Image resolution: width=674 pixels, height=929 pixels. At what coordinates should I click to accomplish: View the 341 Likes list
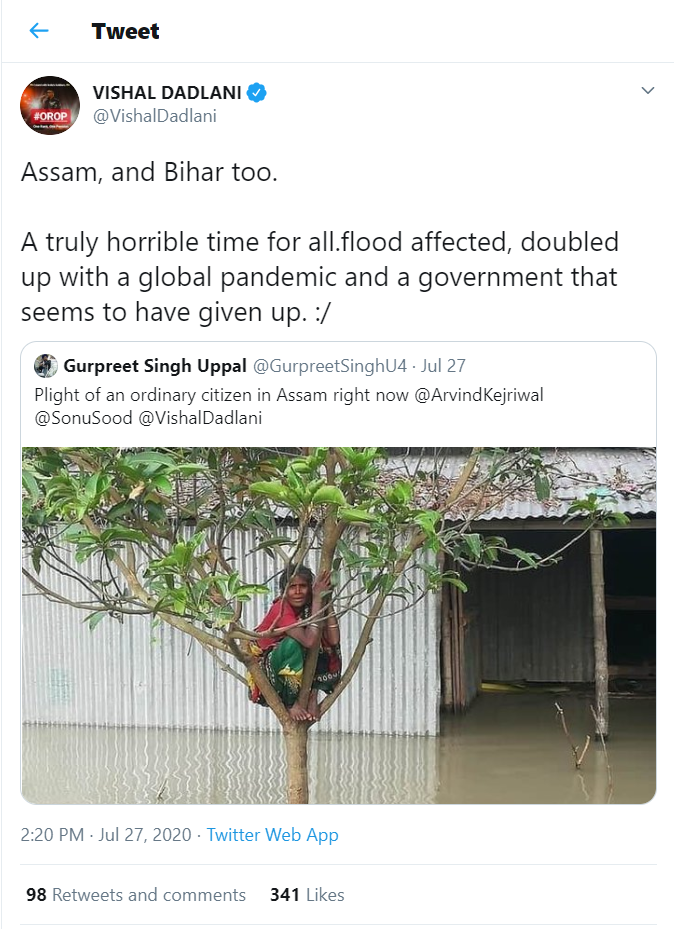[x=307, y=895]
